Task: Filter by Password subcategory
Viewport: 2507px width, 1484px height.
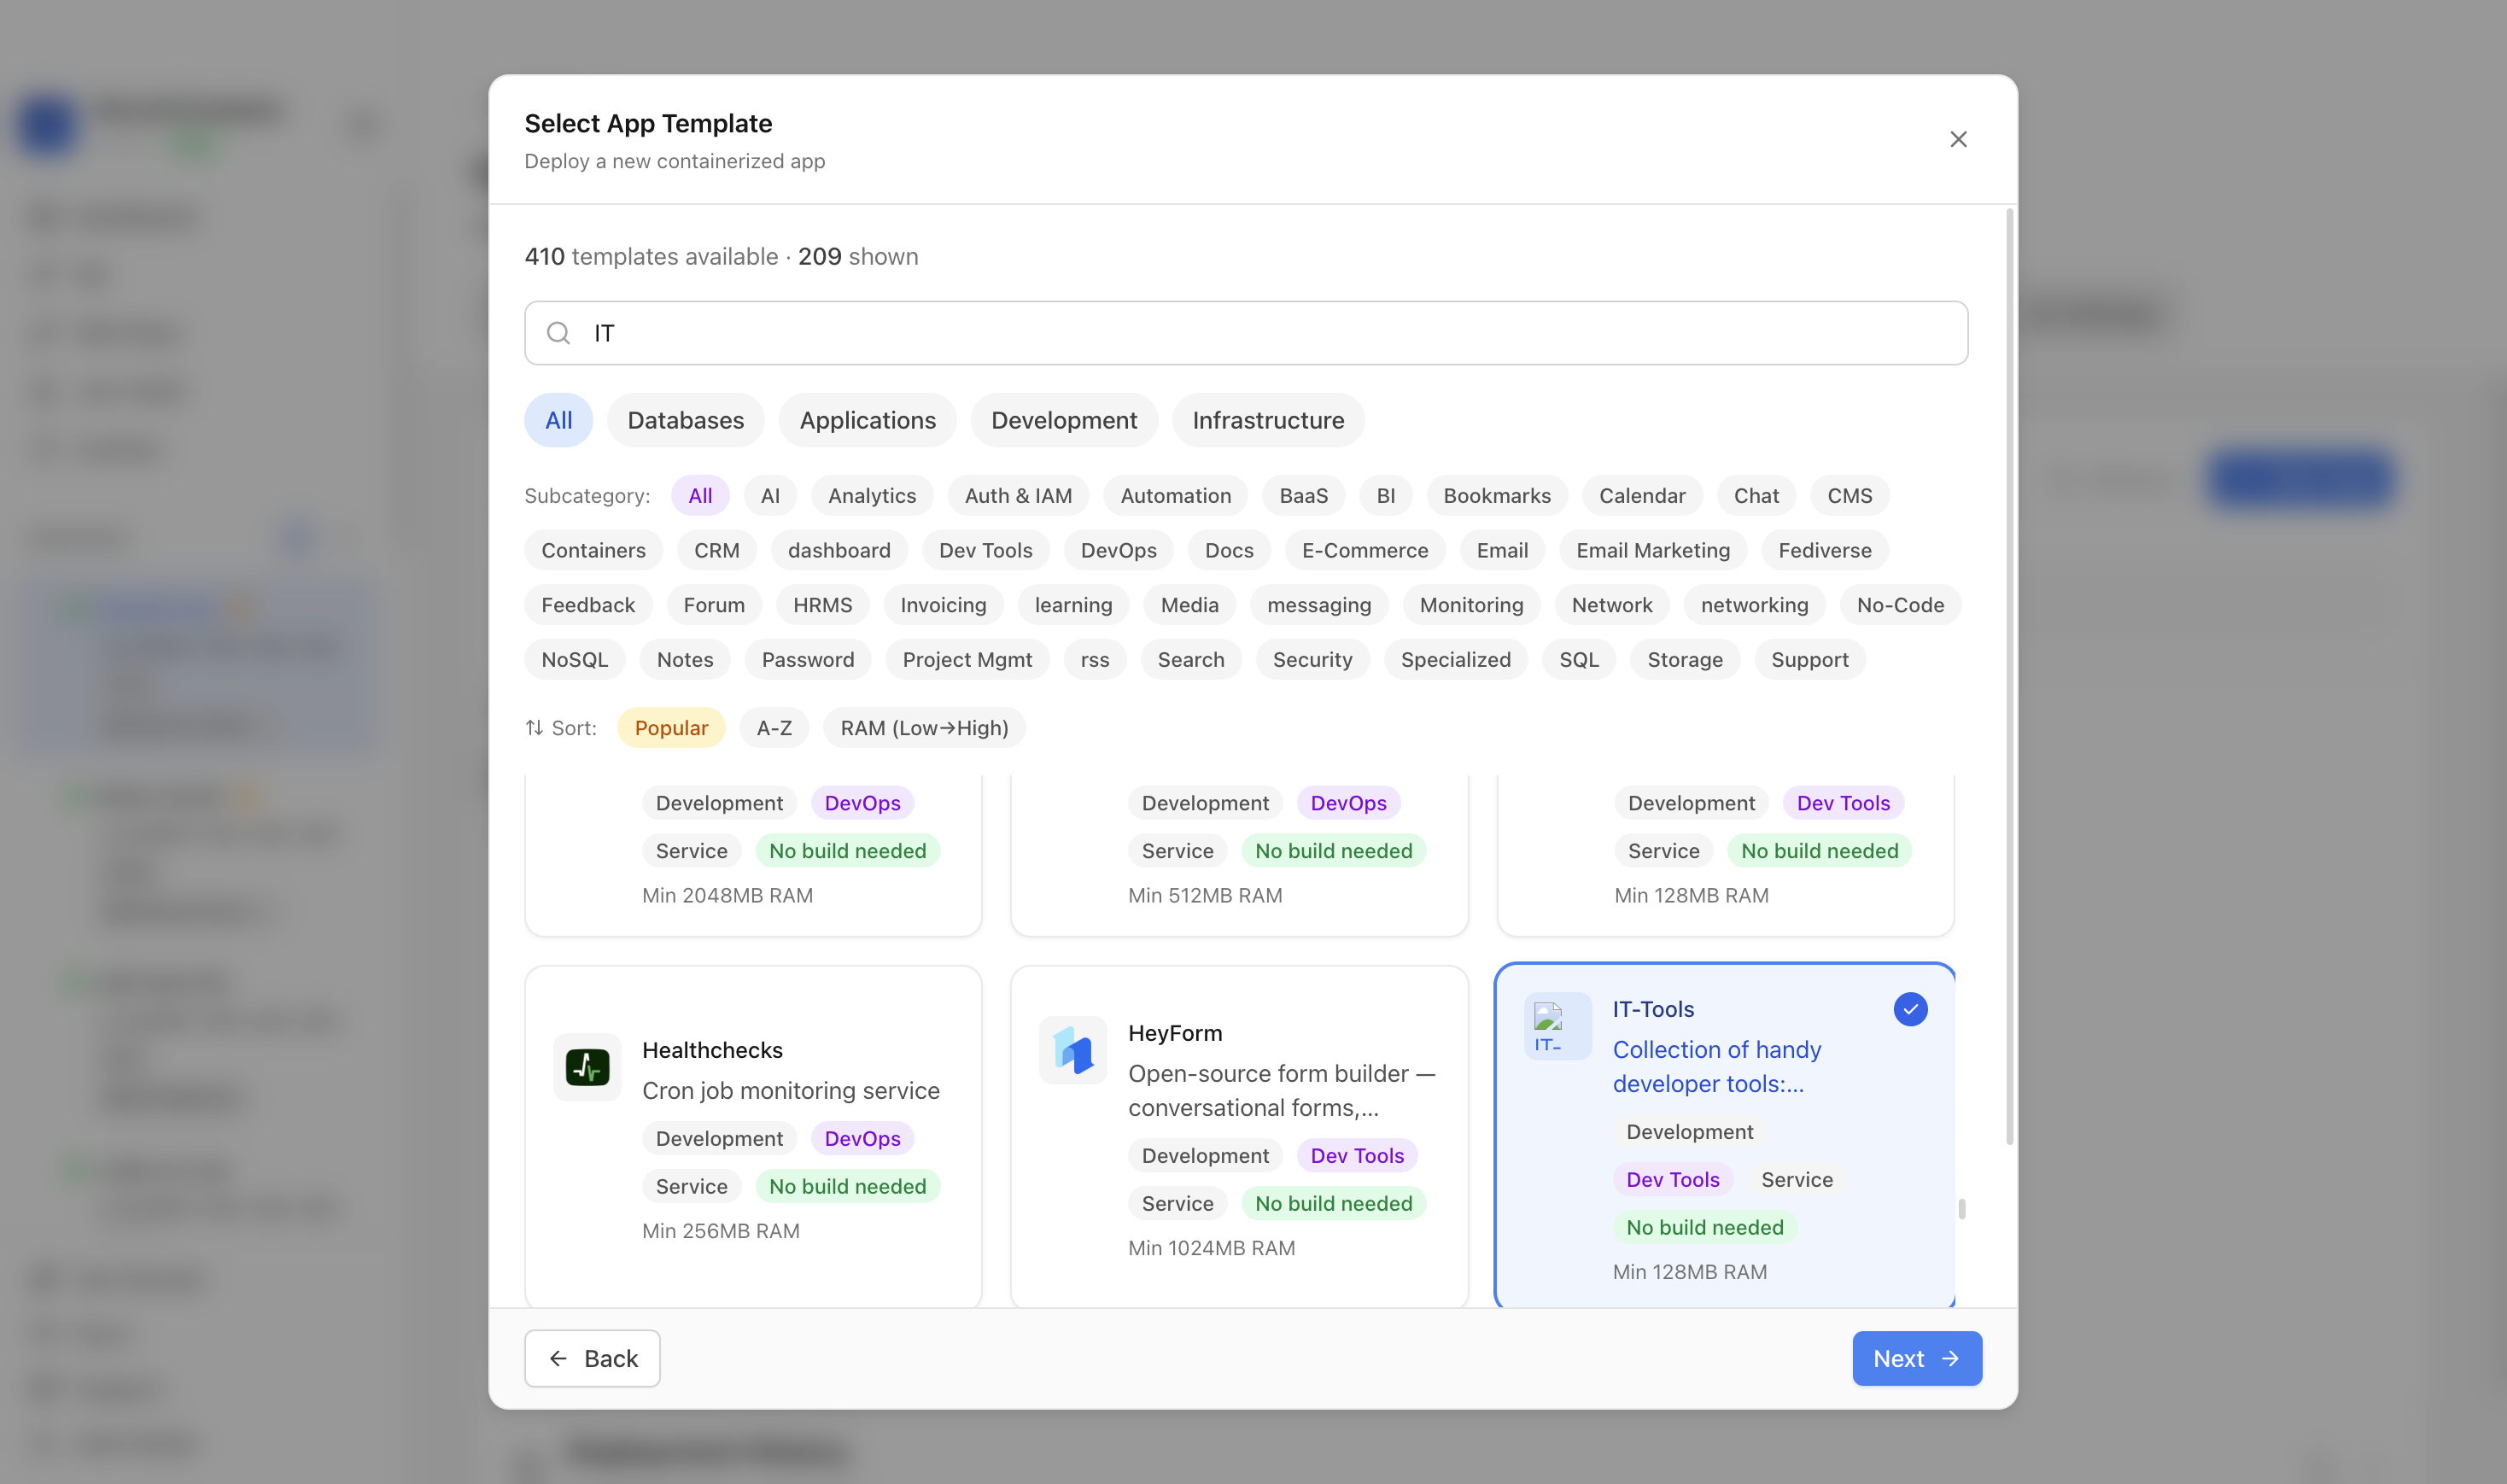Action: 808,660
